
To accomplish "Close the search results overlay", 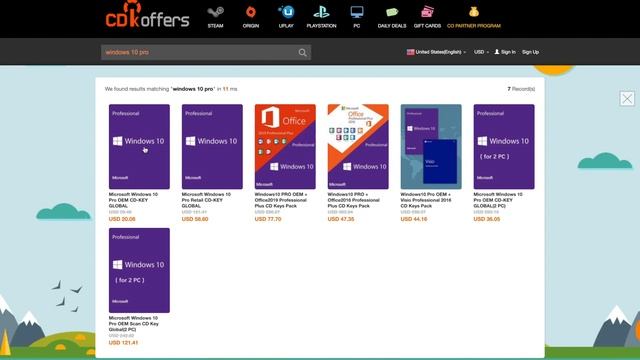I will point(627,98).
